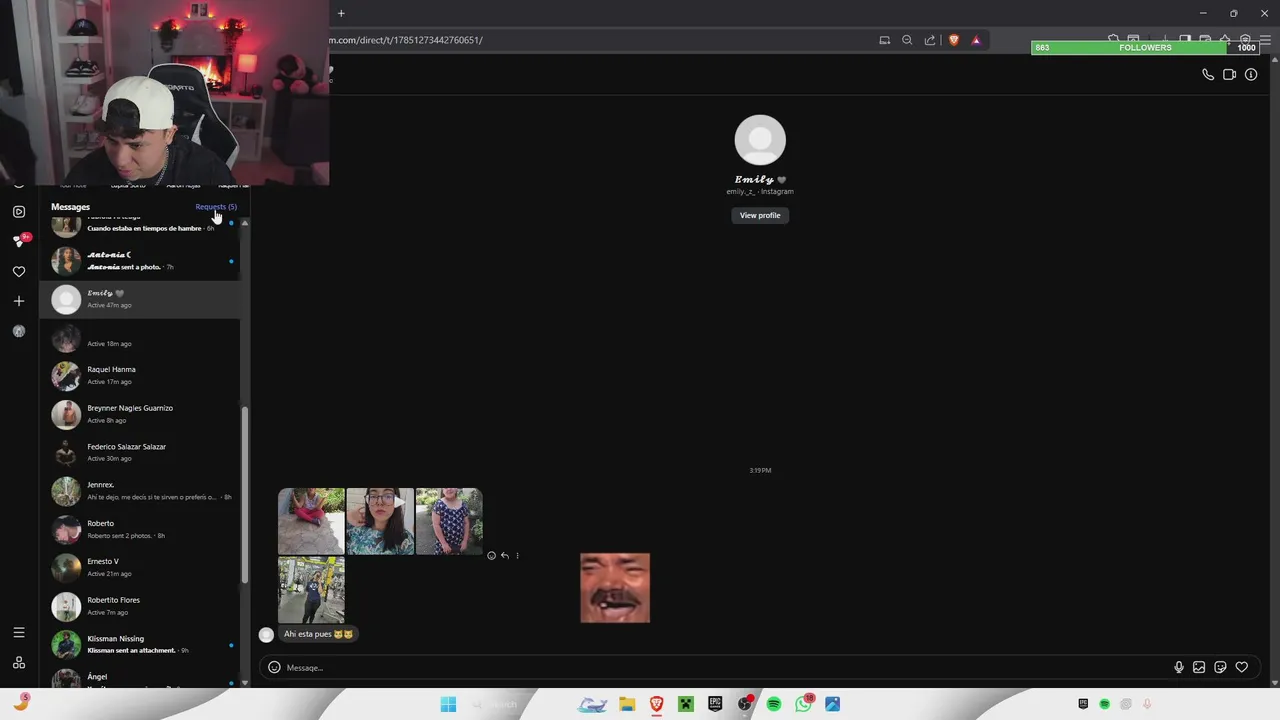Click messages list scroll up arrow
1280x720 pixels.
tap(245, 223)
